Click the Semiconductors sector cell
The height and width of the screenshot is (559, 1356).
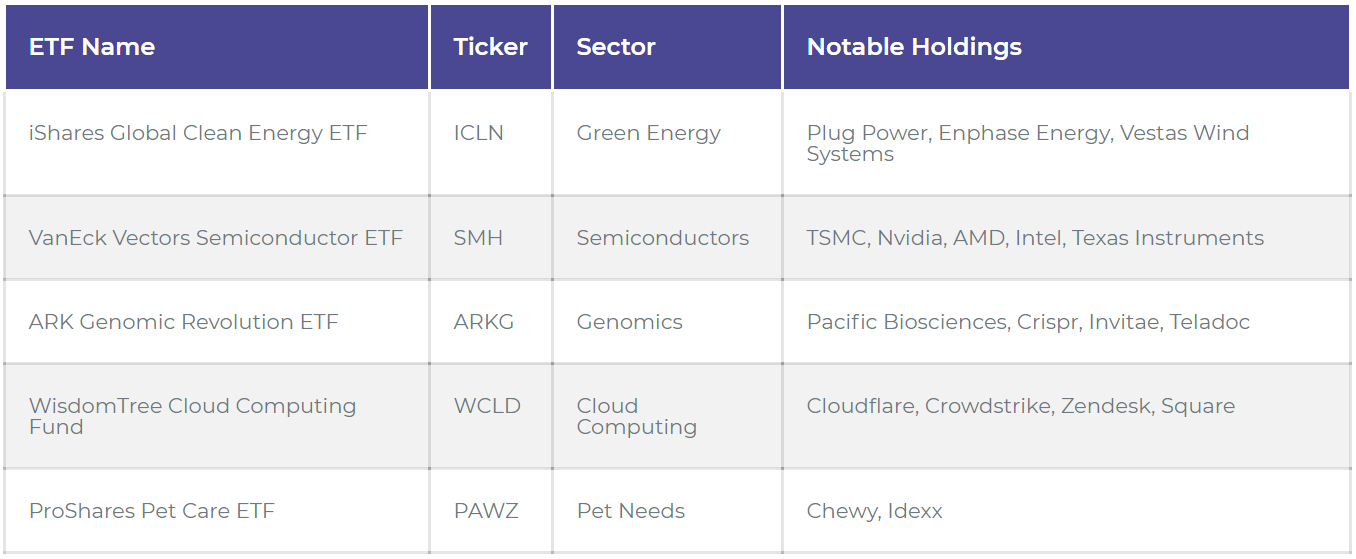(663, 238)
